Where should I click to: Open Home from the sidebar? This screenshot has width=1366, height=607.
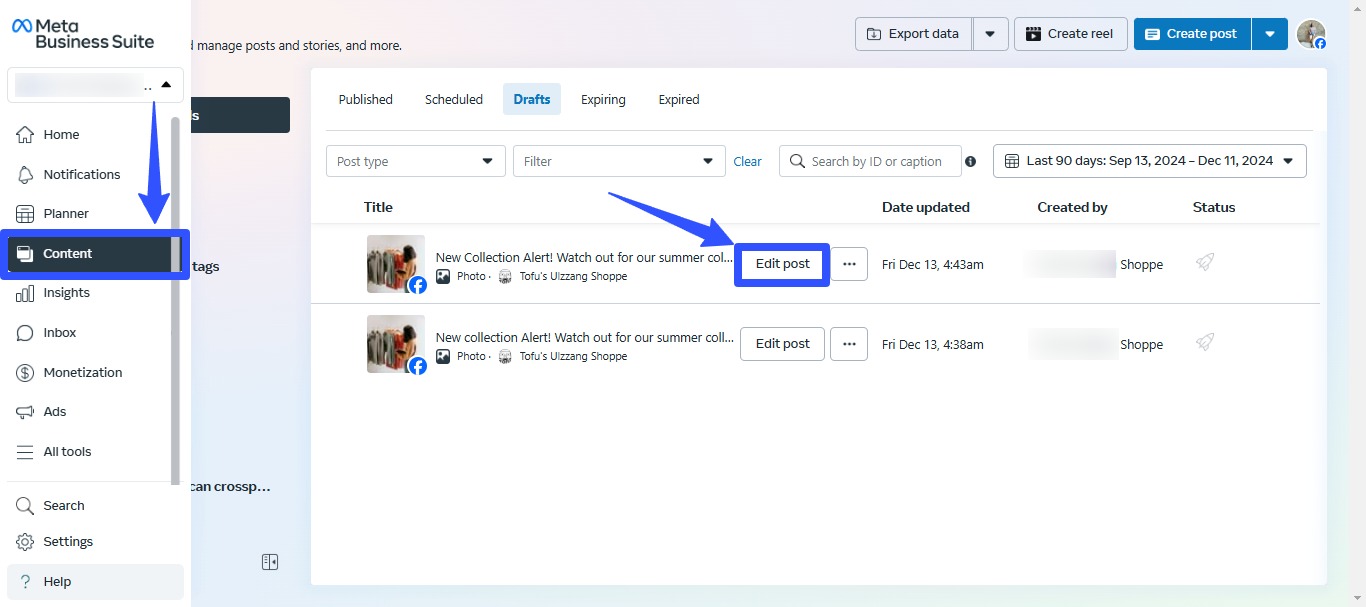[x=61, y=135]
